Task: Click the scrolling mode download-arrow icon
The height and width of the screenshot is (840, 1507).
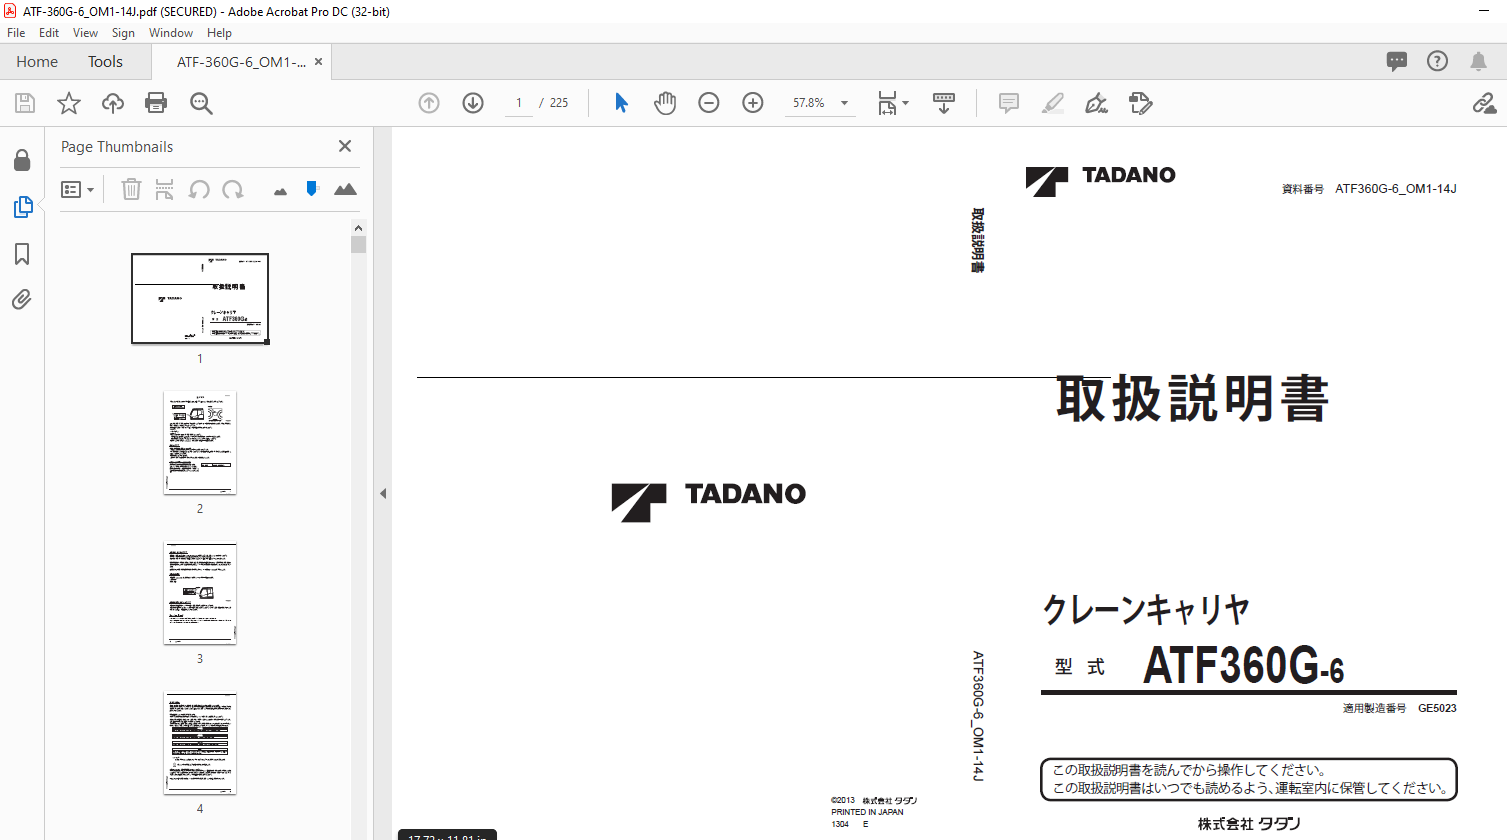Action: 944,103
